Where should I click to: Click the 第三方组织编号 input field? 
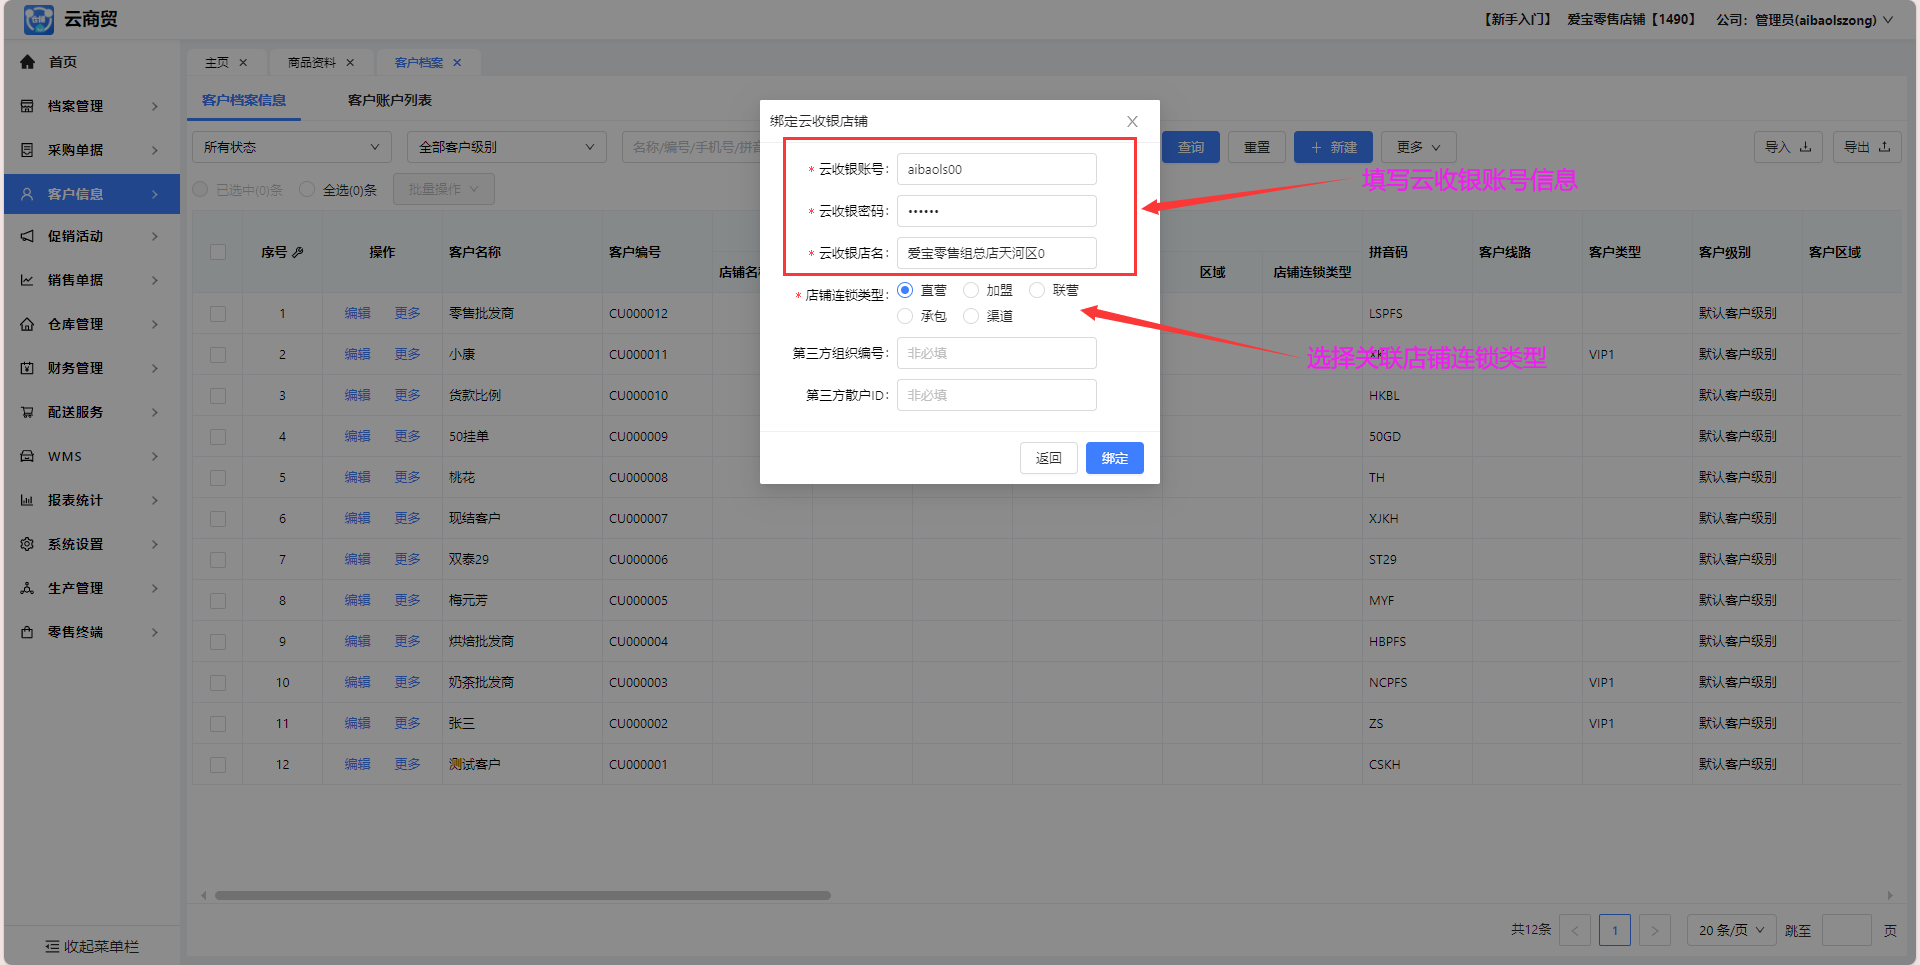click(997, 353)
